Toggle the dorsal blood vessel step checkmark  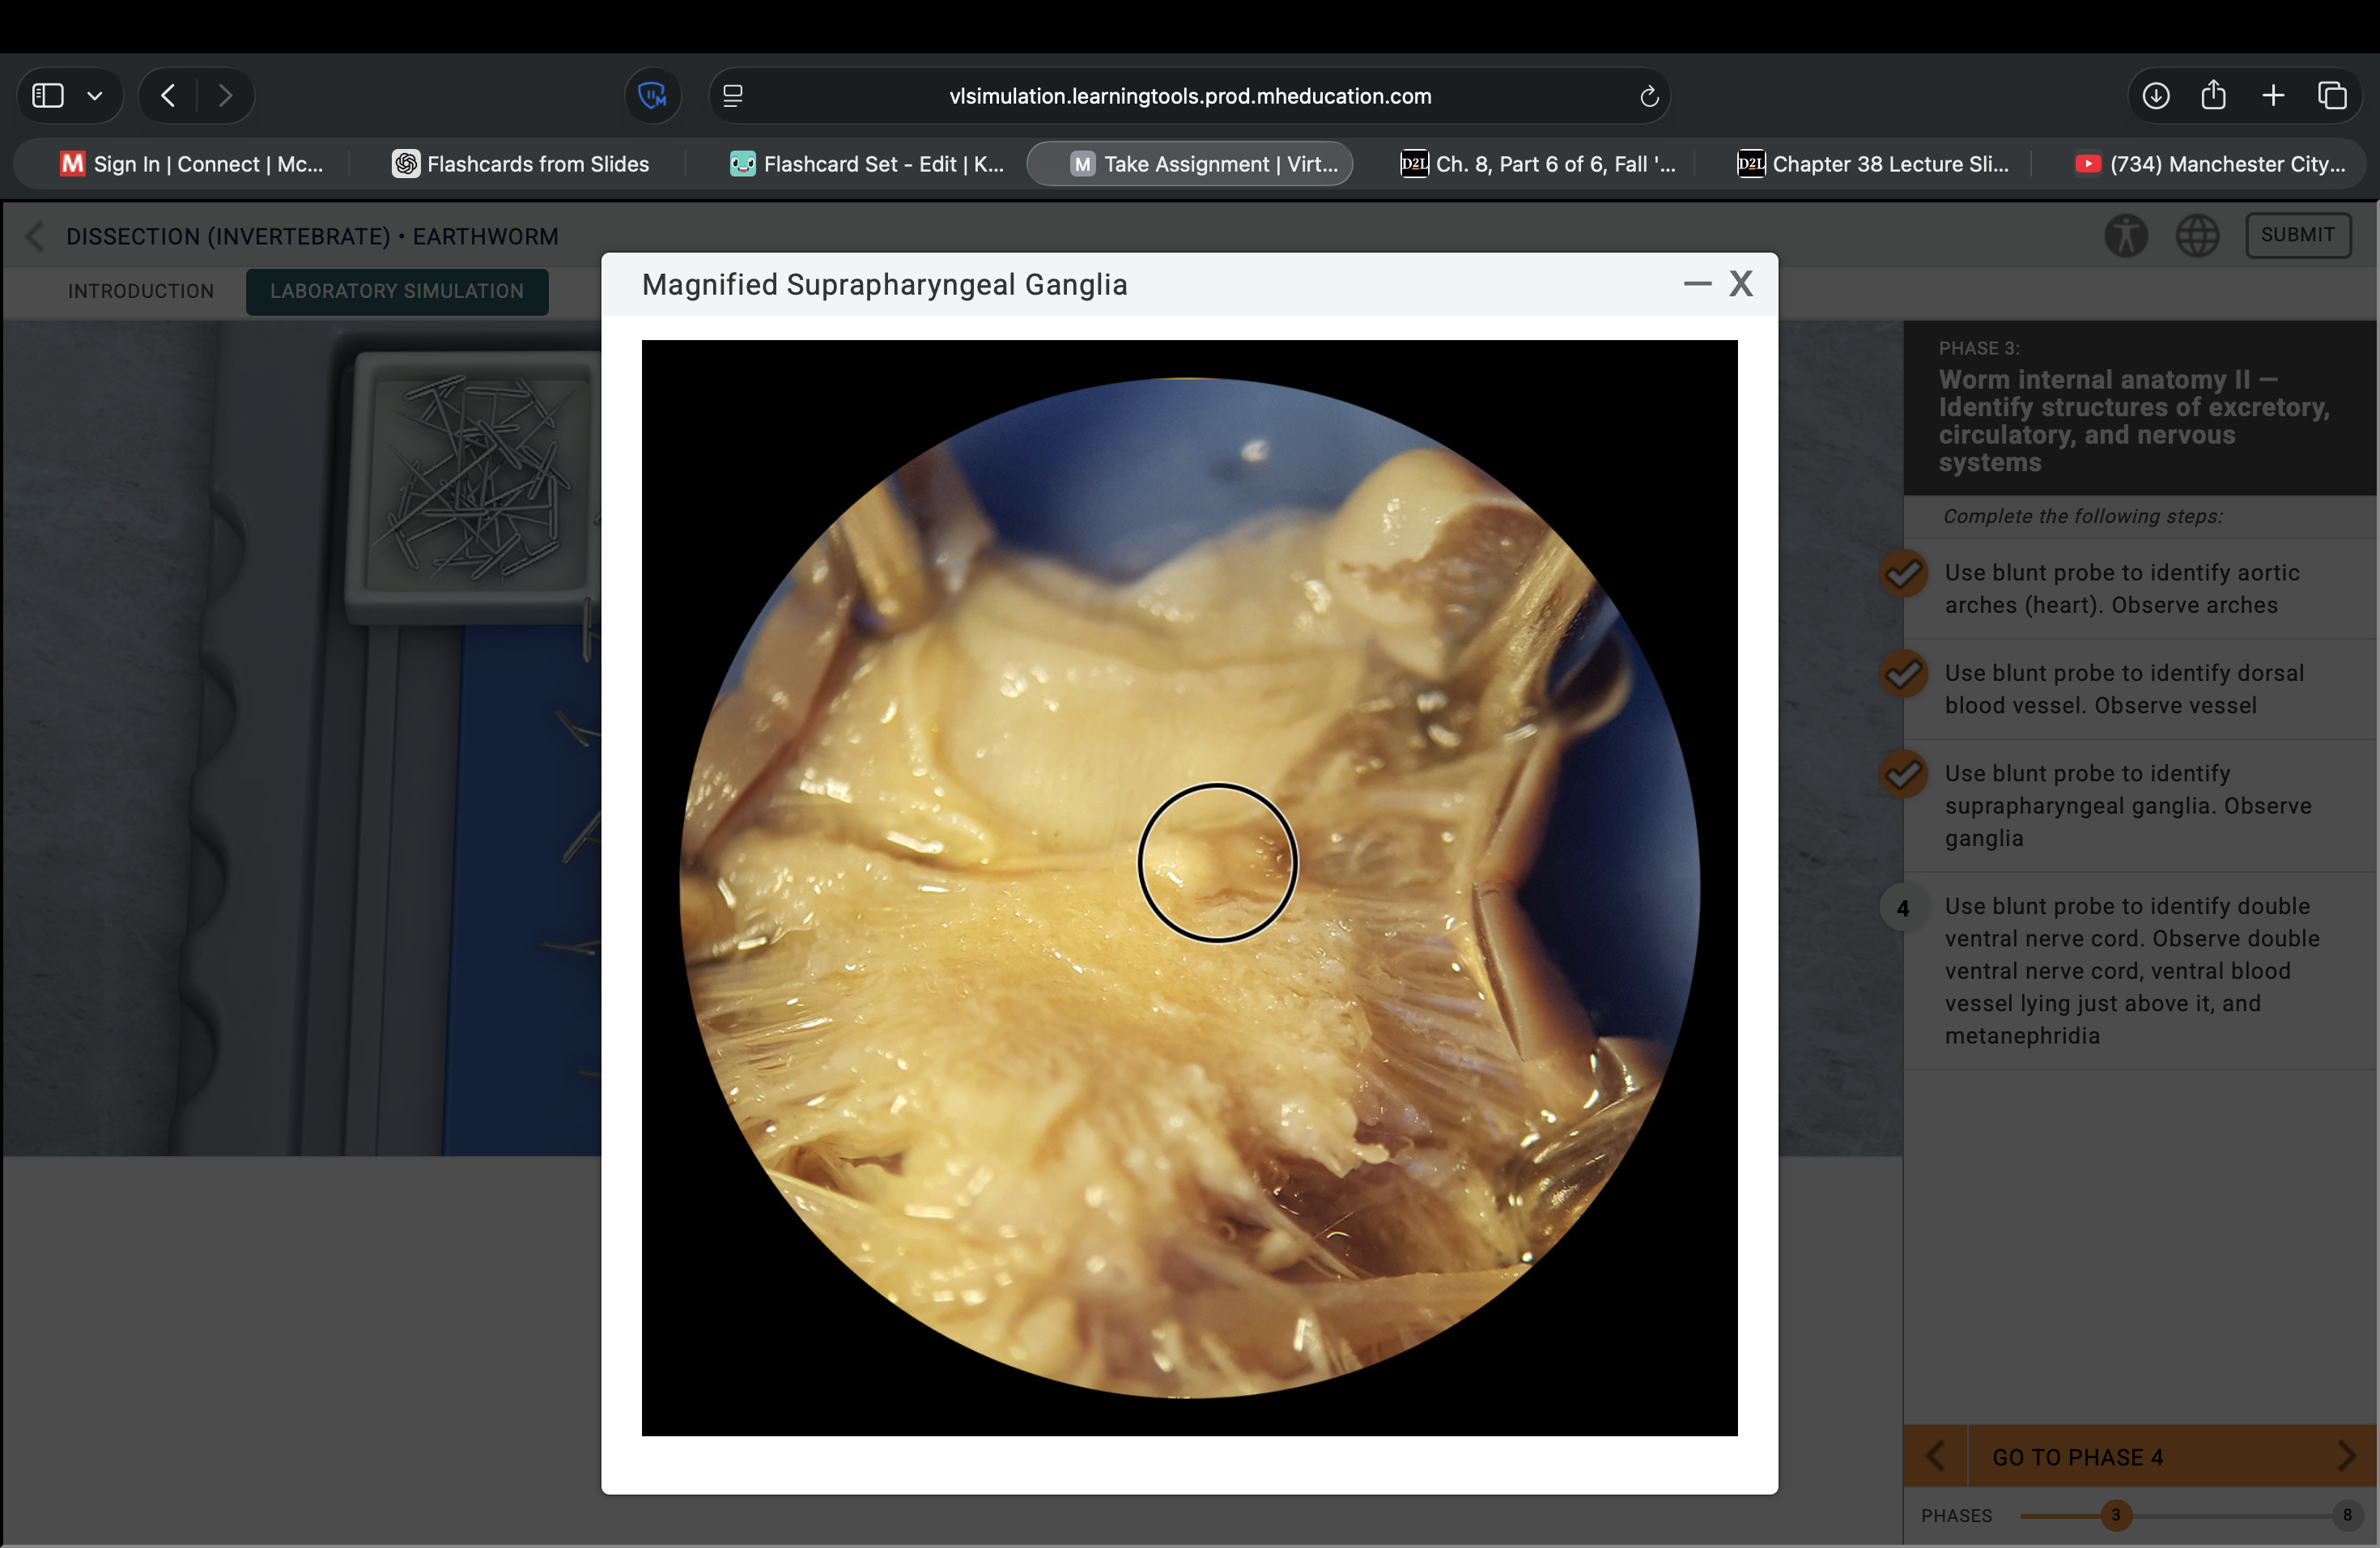point(1903,674)
